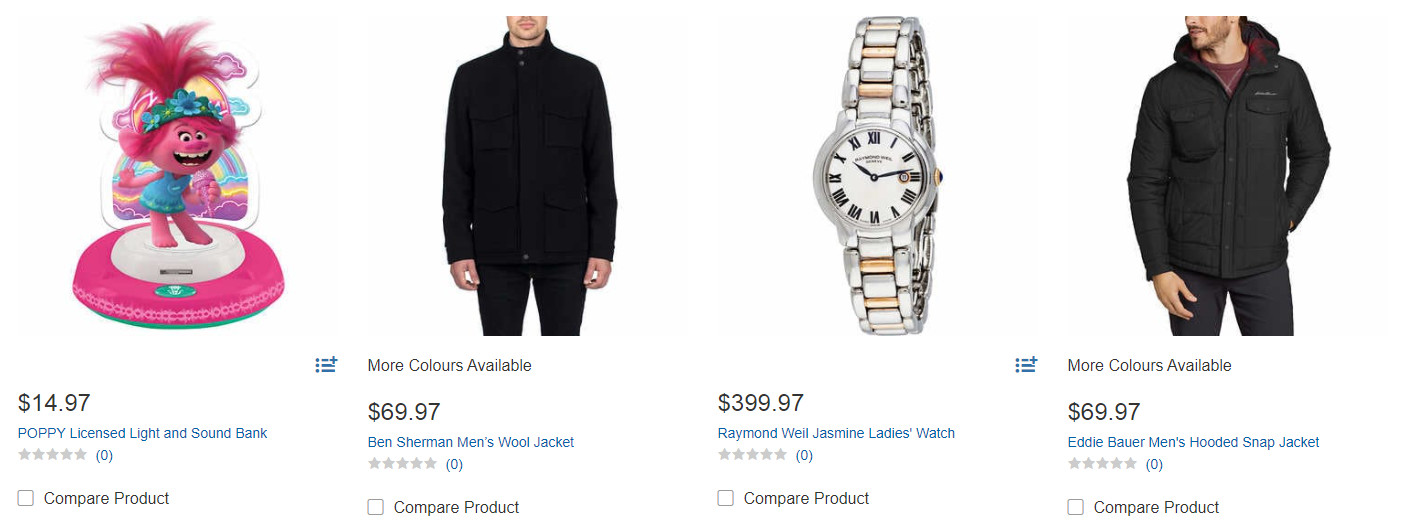The width and height of the screenshot is (1407, 532).
Task: Click review count under Raymond Weil watch
Action: (804, 455)
